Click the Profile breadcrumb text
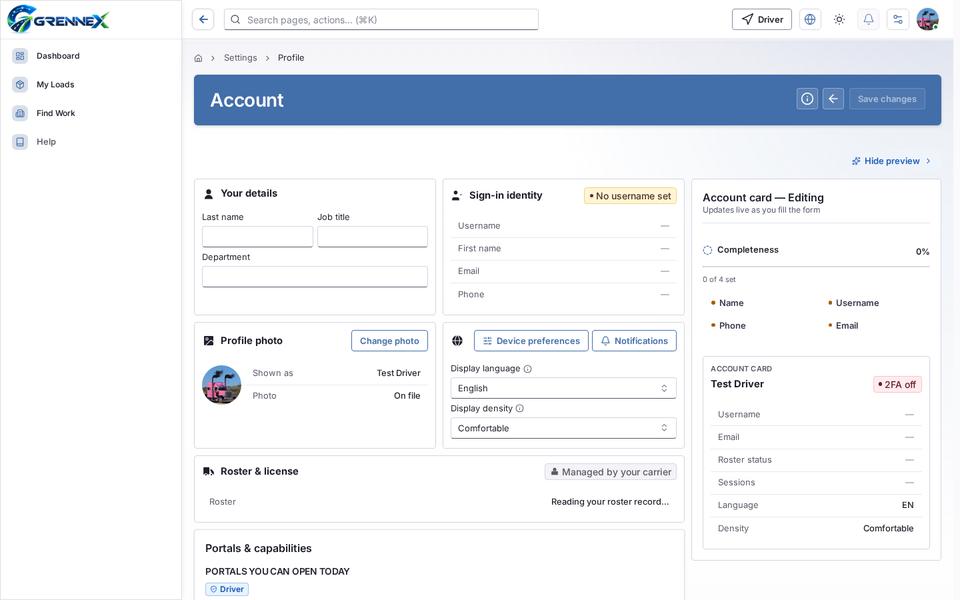Image resolution: width=960 pixels, height=600 pixels. point(291,58)
